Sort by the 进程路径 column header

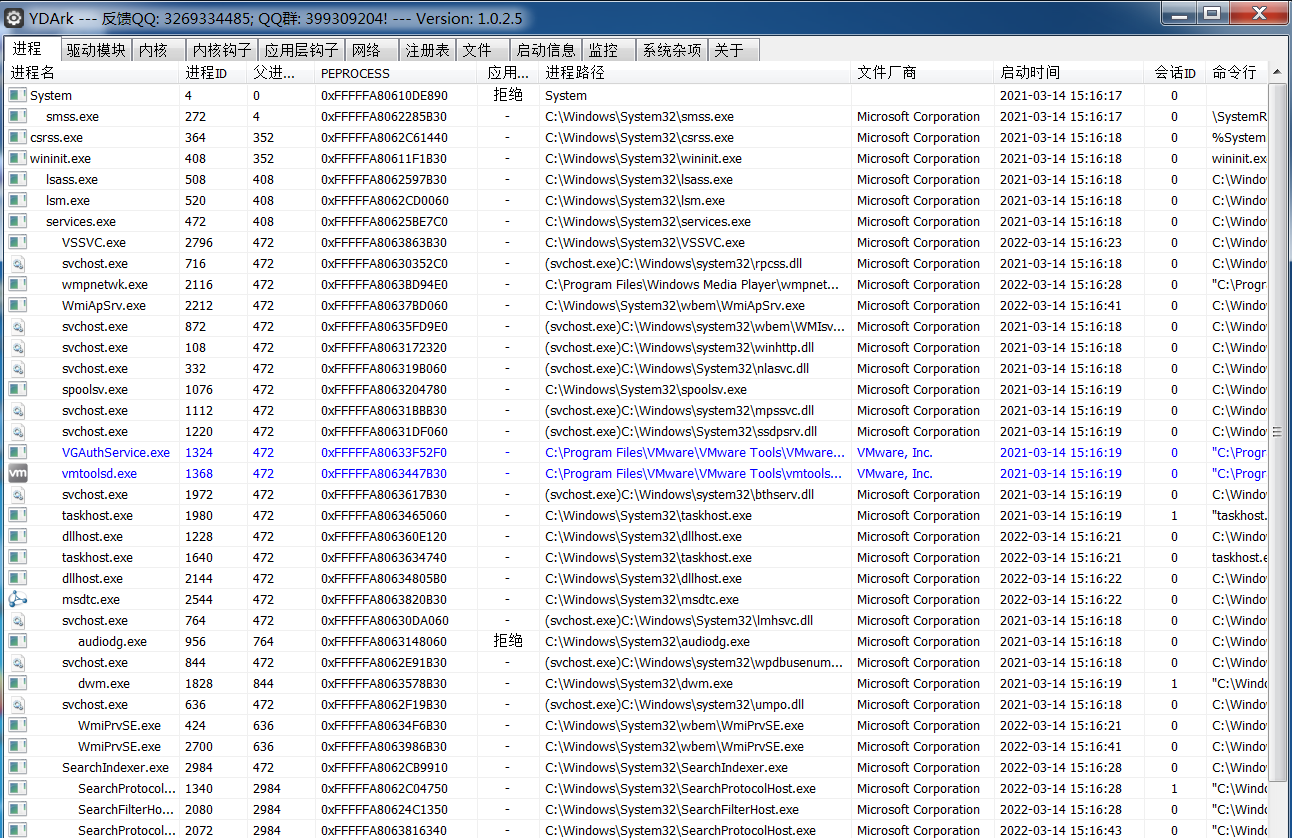click(x=695, y=73)
